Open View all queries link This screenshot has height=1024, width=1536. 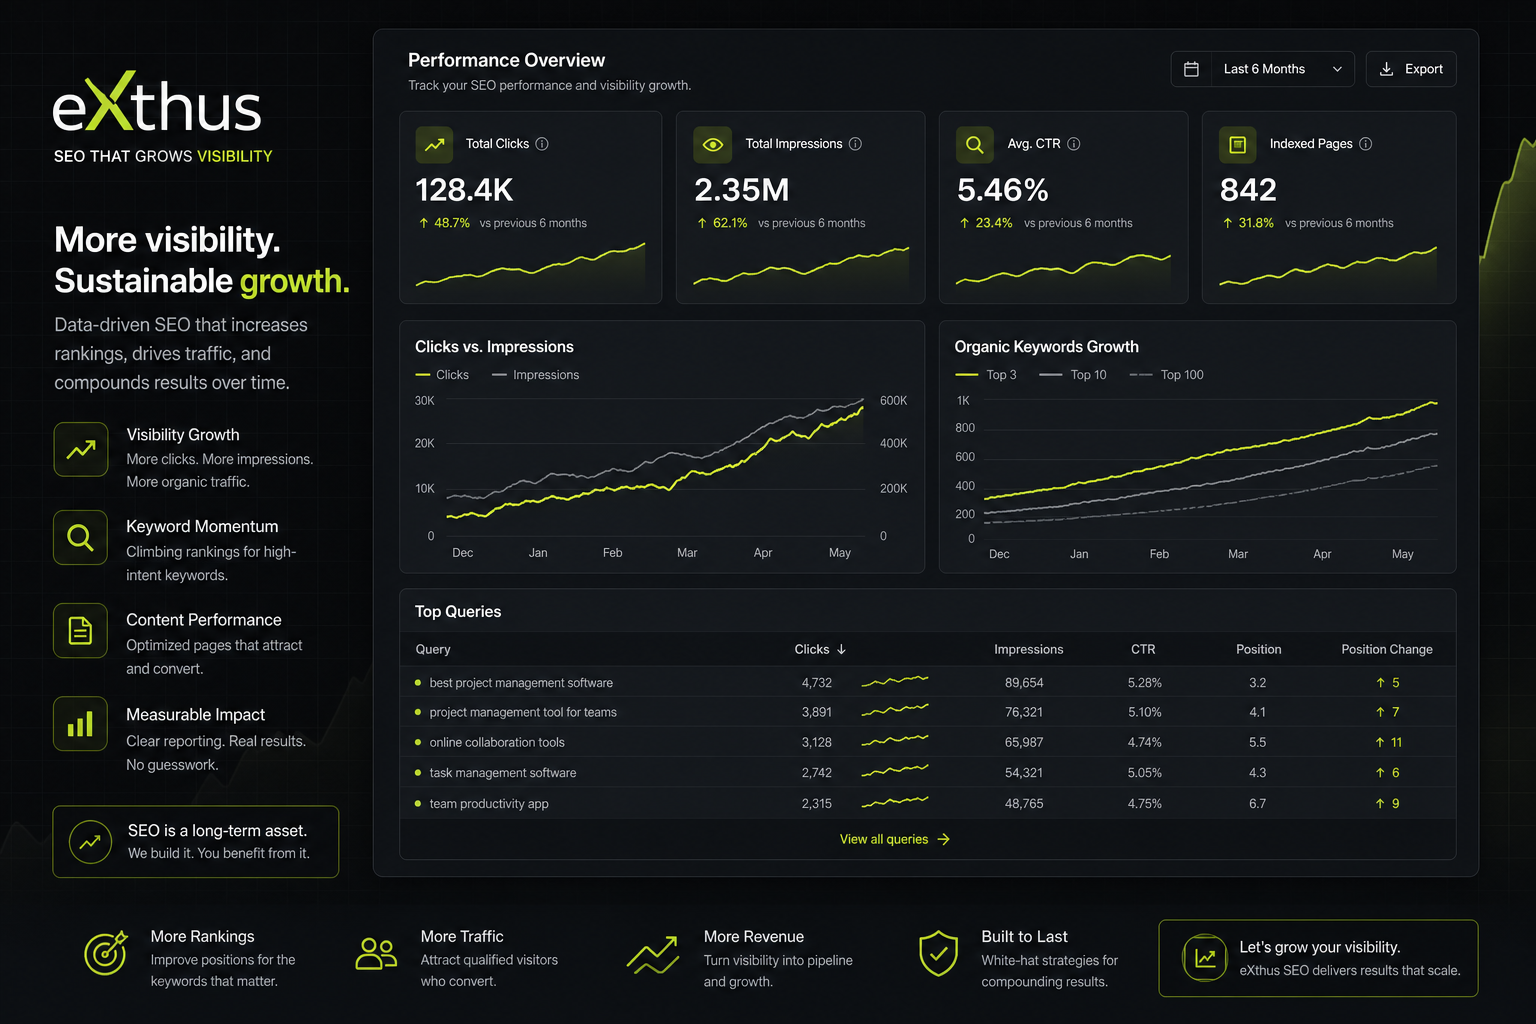pyautogui.click(x=895, y=839)
